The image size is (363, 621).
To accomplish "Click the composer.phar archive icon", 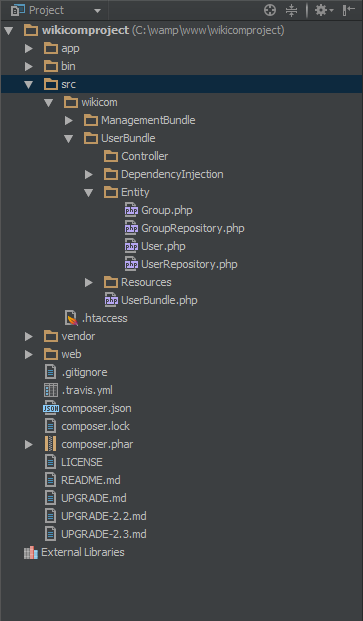I will (50, 444).
